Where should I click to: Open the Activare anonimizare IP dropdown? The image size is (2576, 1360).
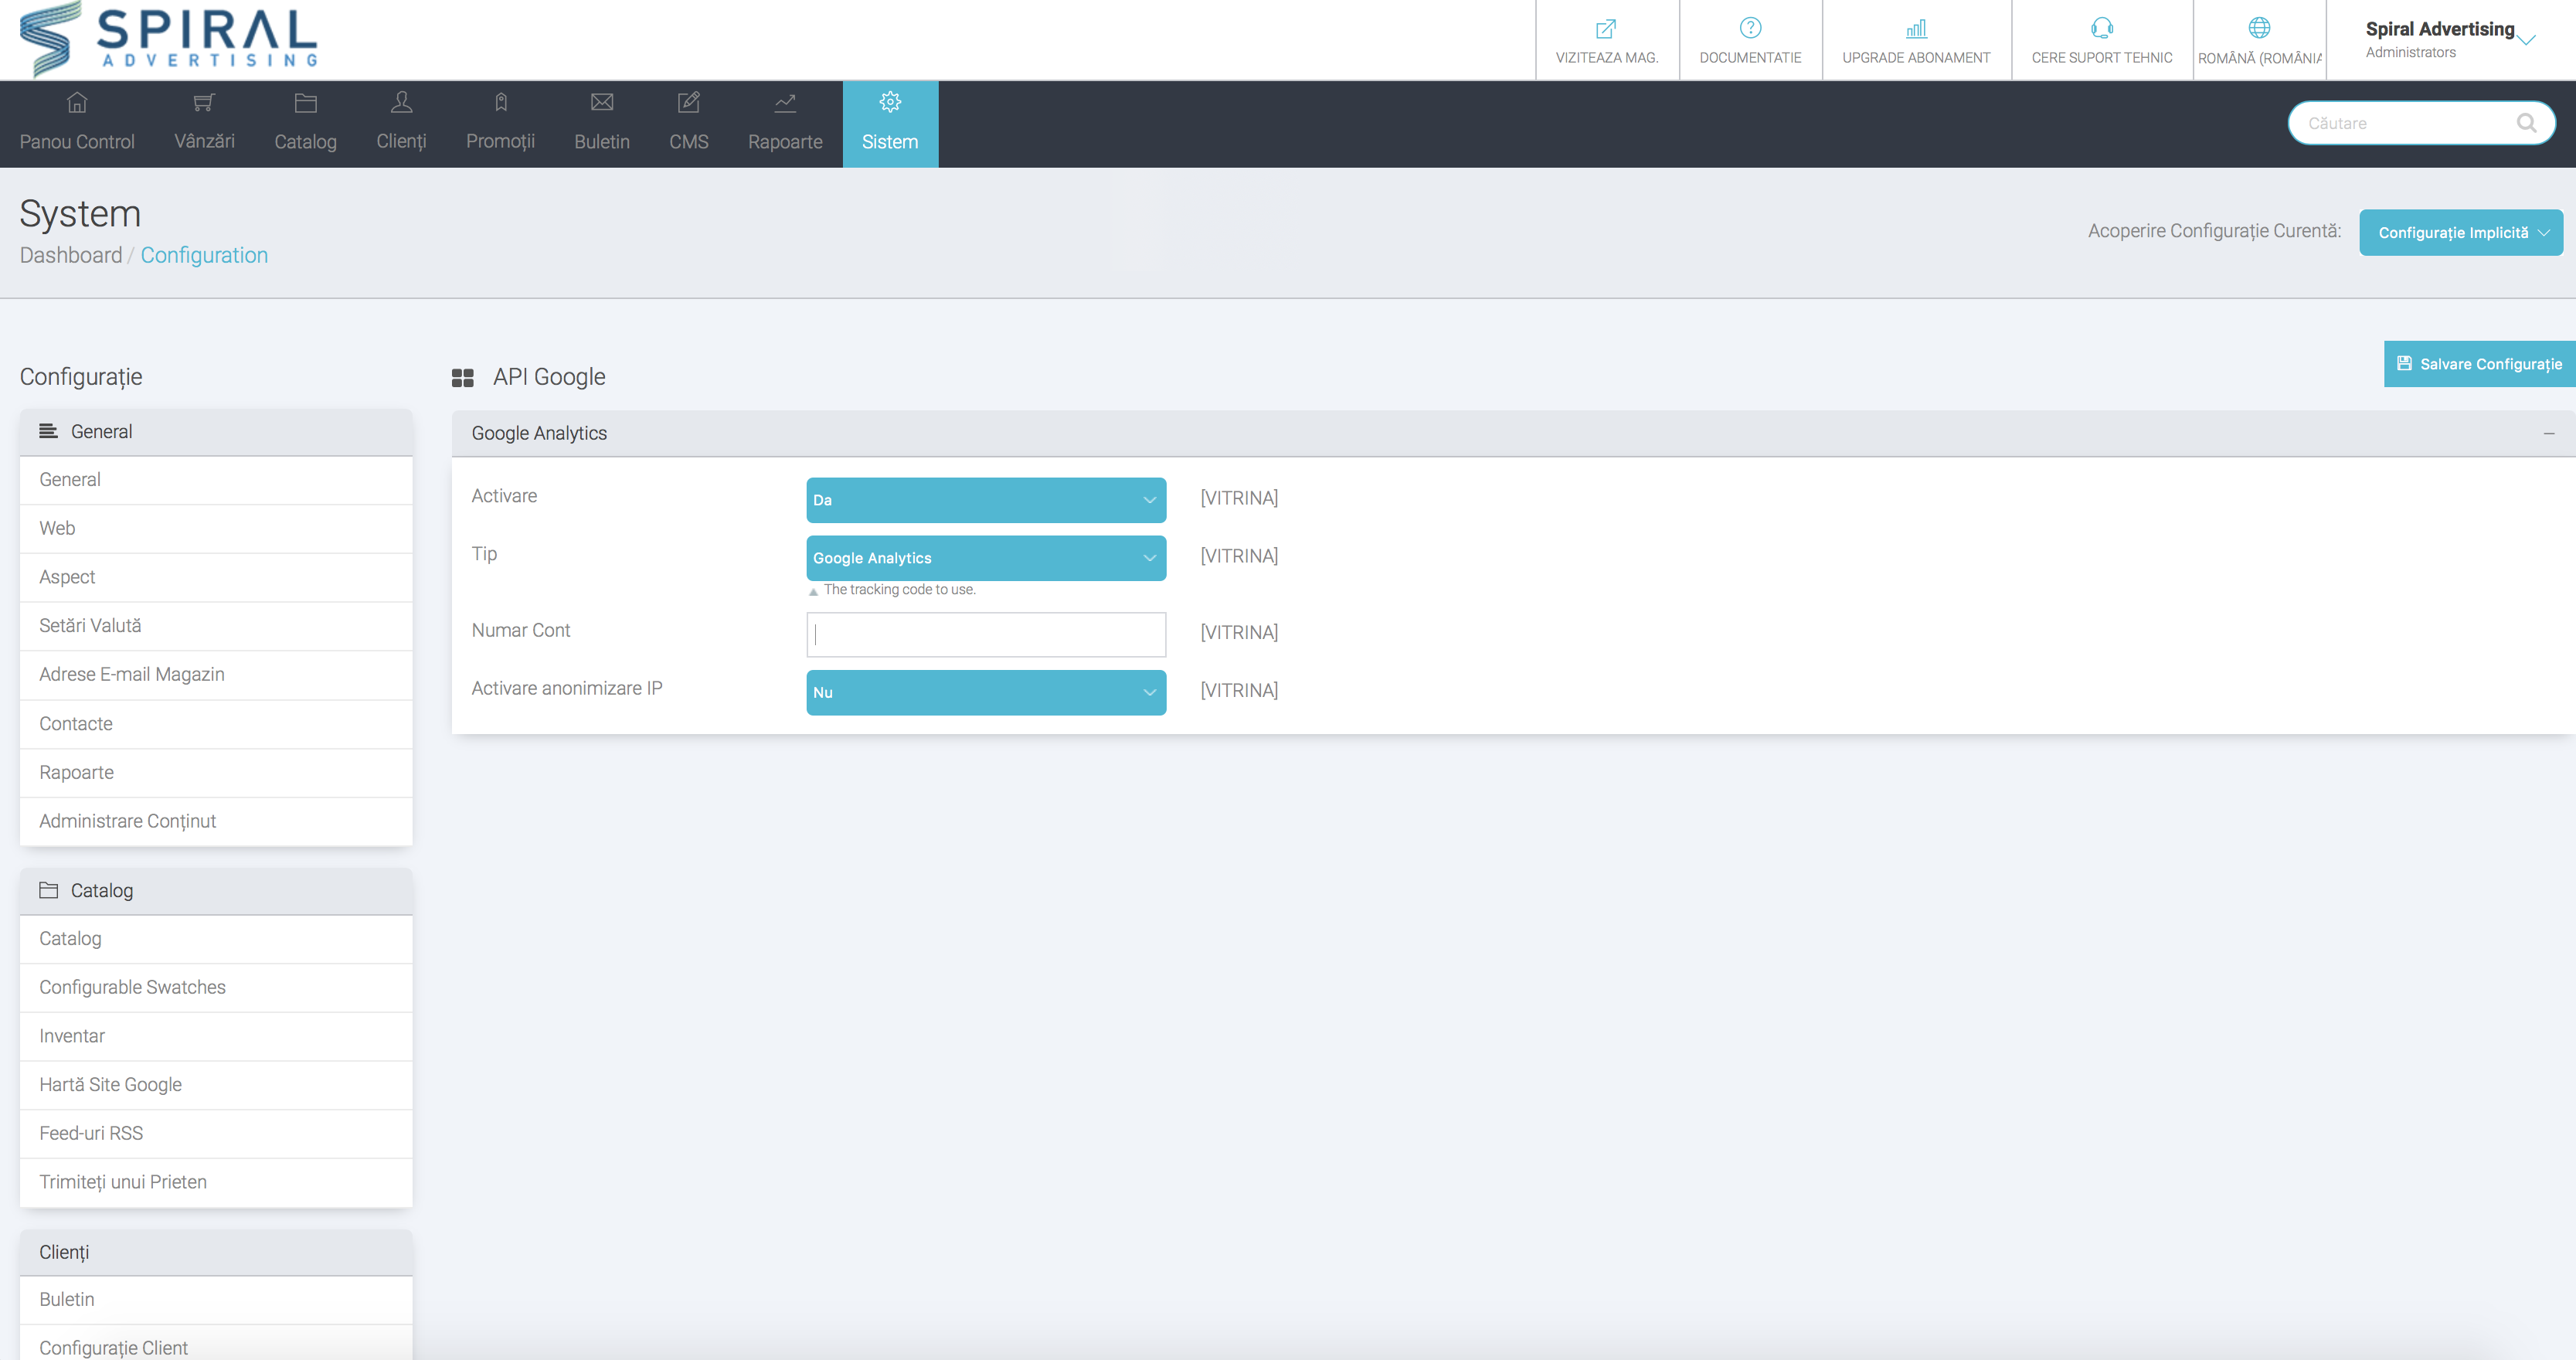[986, 692]
